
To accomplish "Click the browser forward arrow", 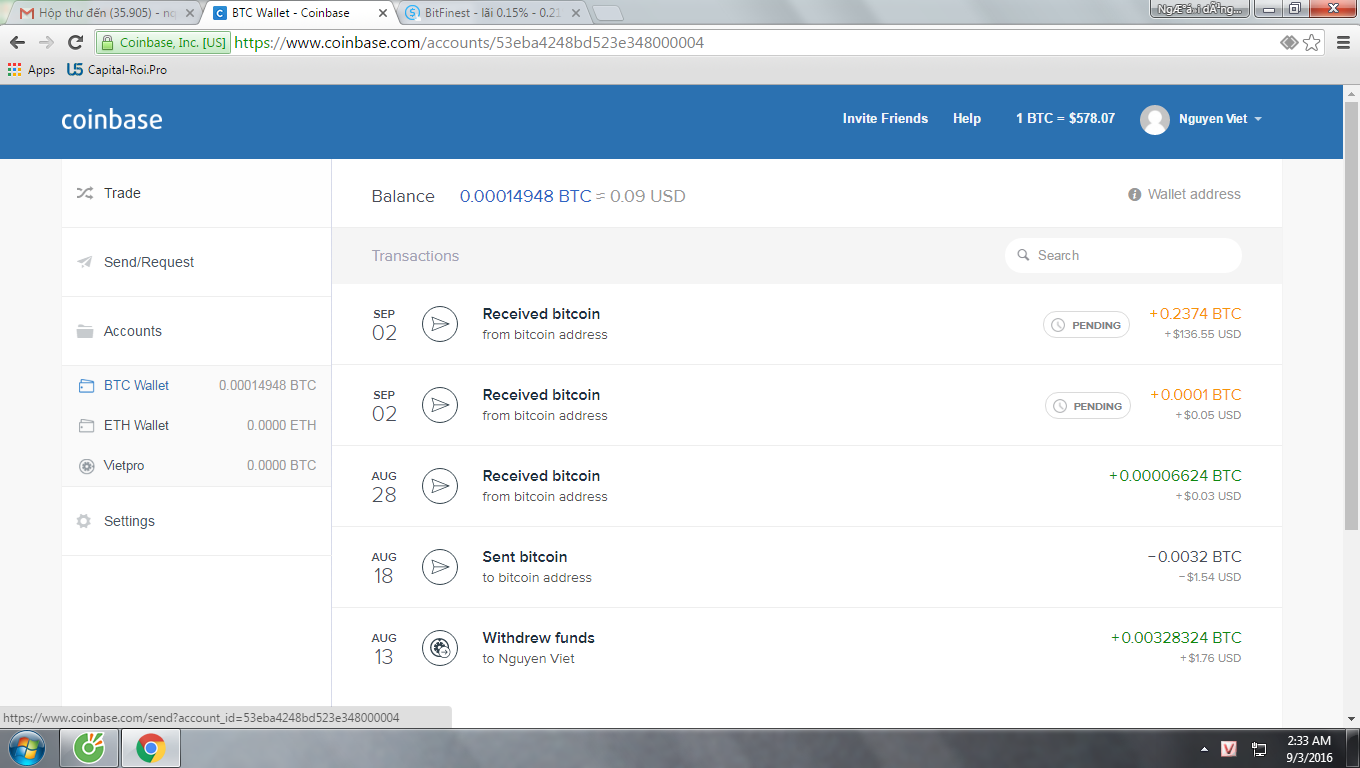I will [46, 42].
